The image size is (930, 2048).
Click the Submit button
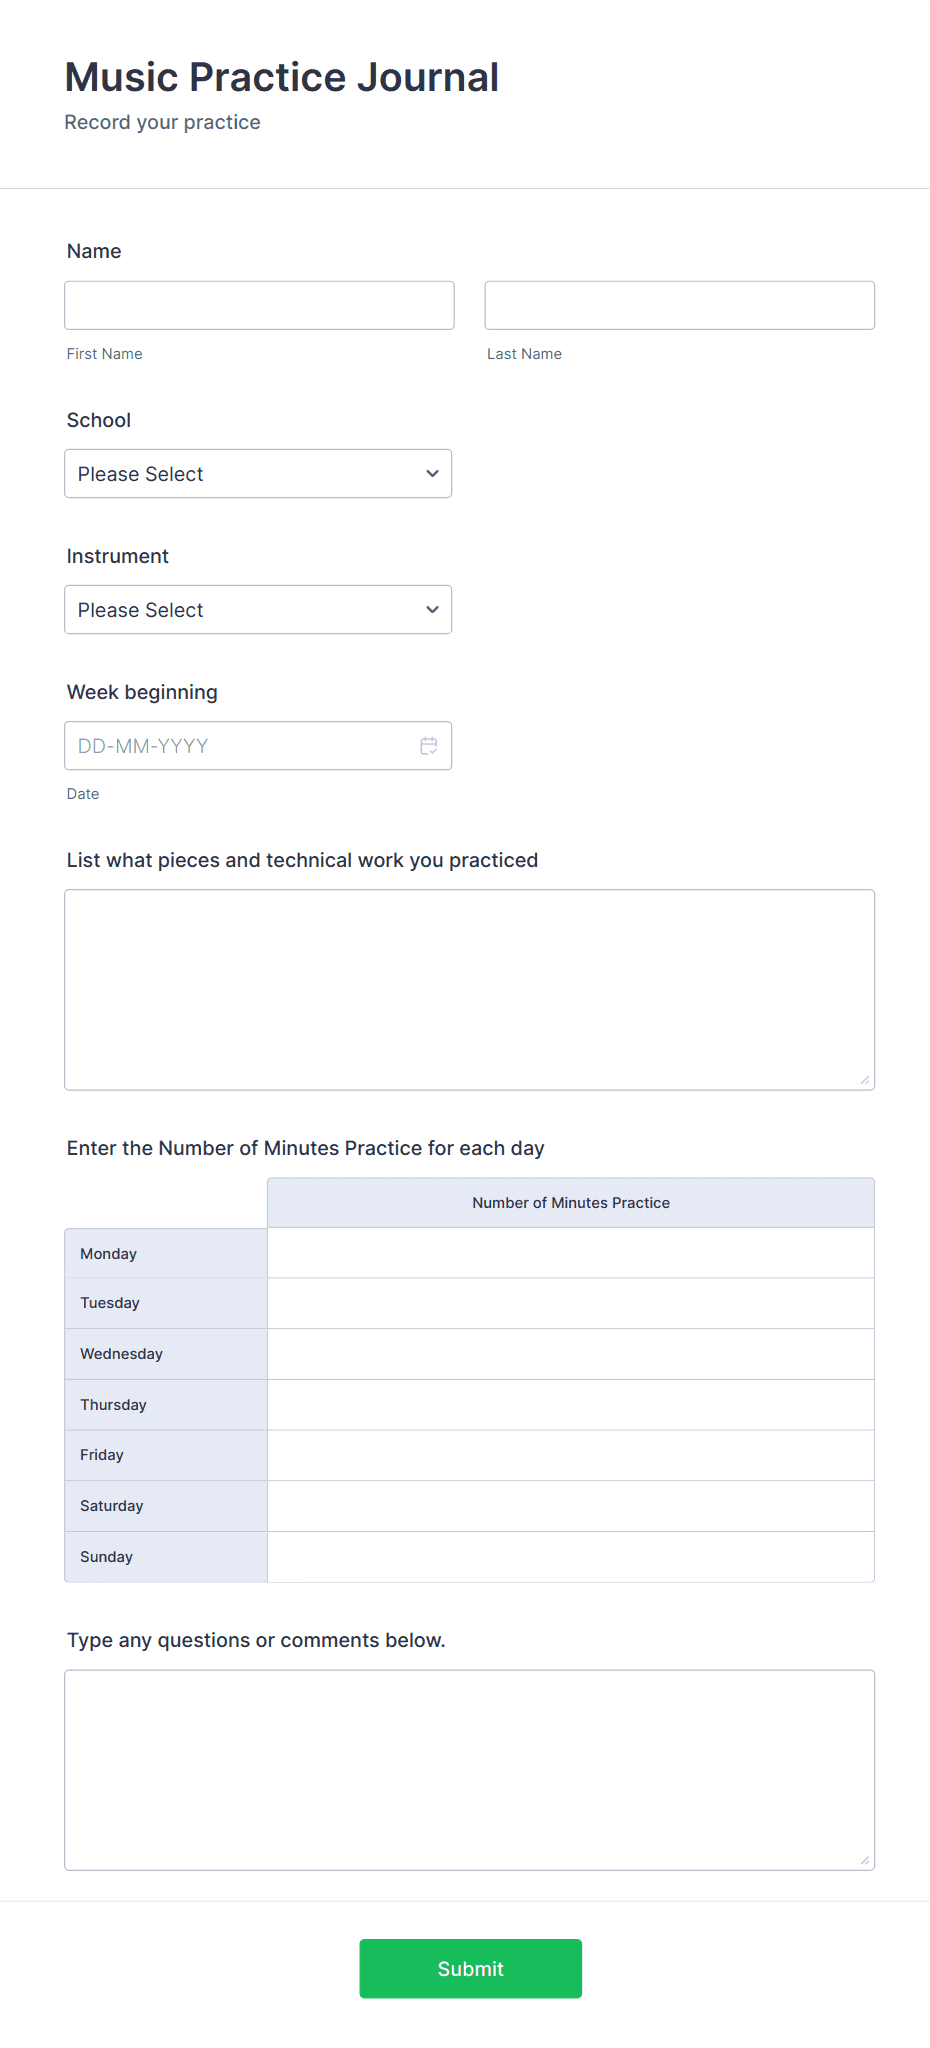(x=470, y=1968)
